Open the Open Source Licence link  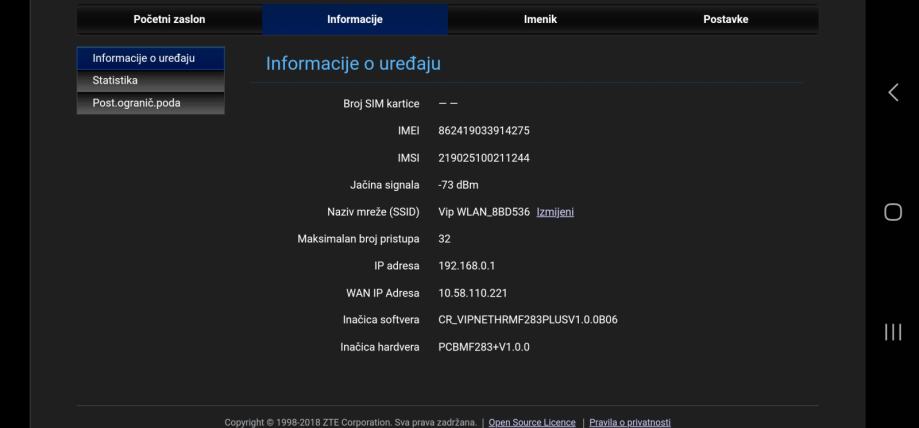tap(532, 422)
